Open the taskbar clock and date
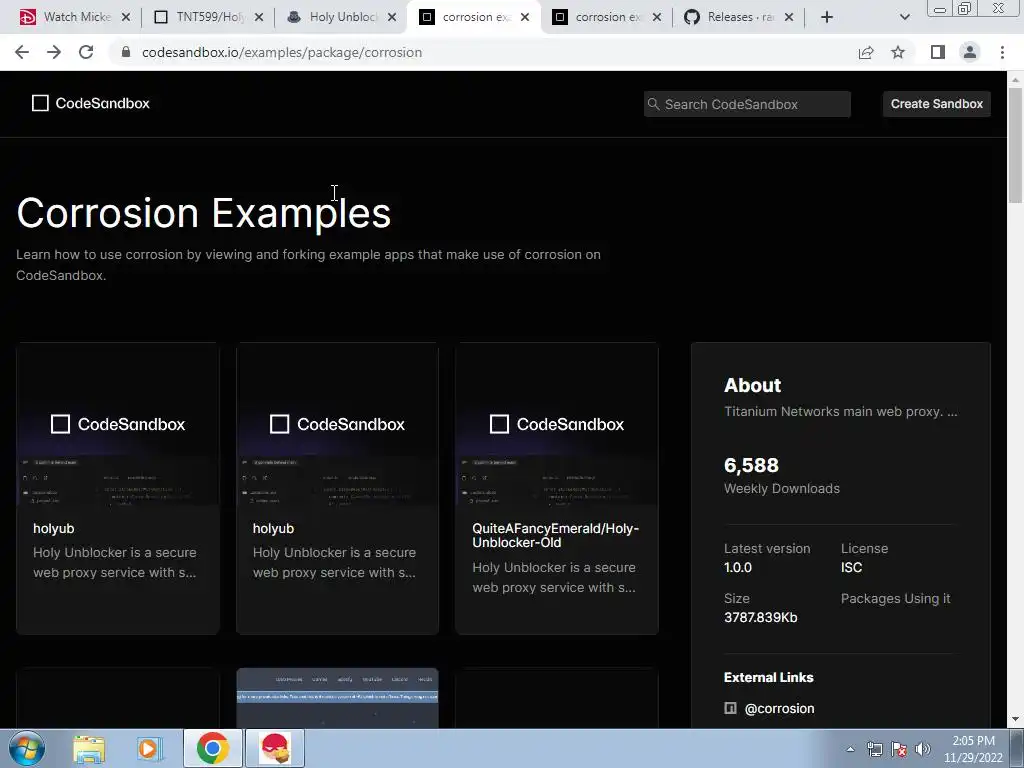The height and width of the screenshot is (768, 1024). click(x=973, y=749)
